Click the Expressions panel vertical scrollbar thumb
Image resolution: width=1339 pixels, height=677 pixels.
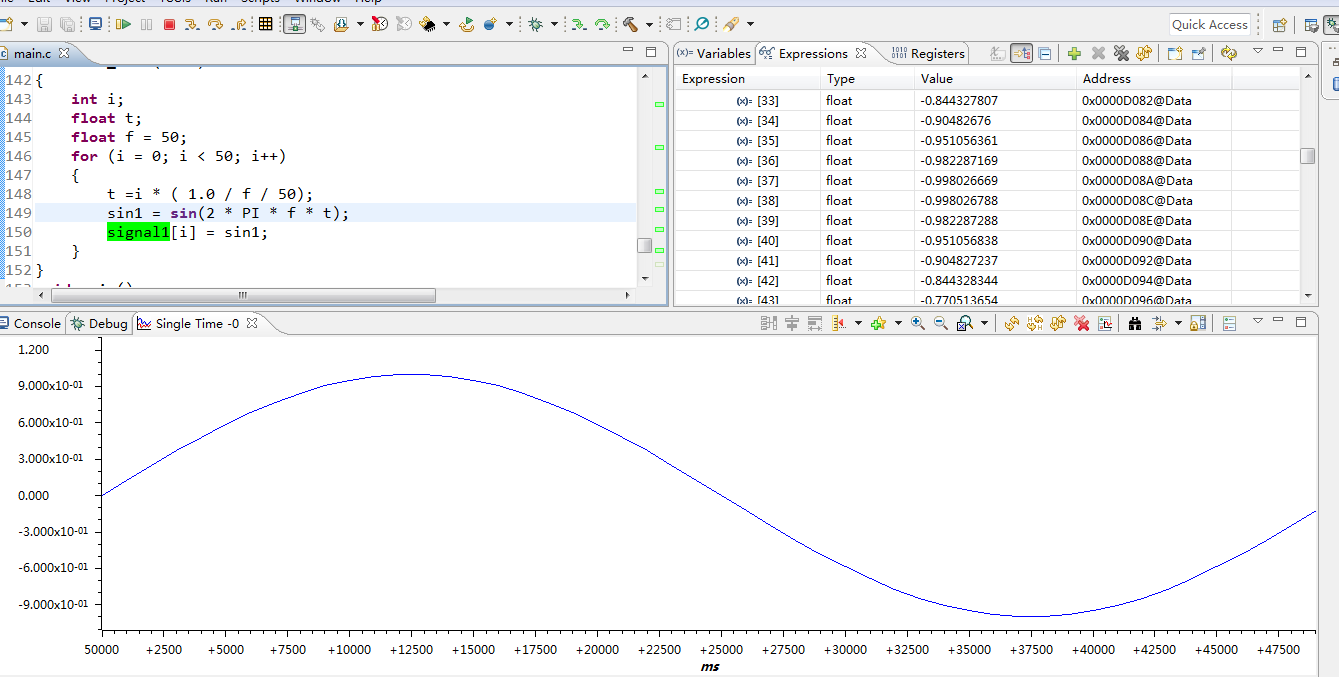(x=1308, y=156)
